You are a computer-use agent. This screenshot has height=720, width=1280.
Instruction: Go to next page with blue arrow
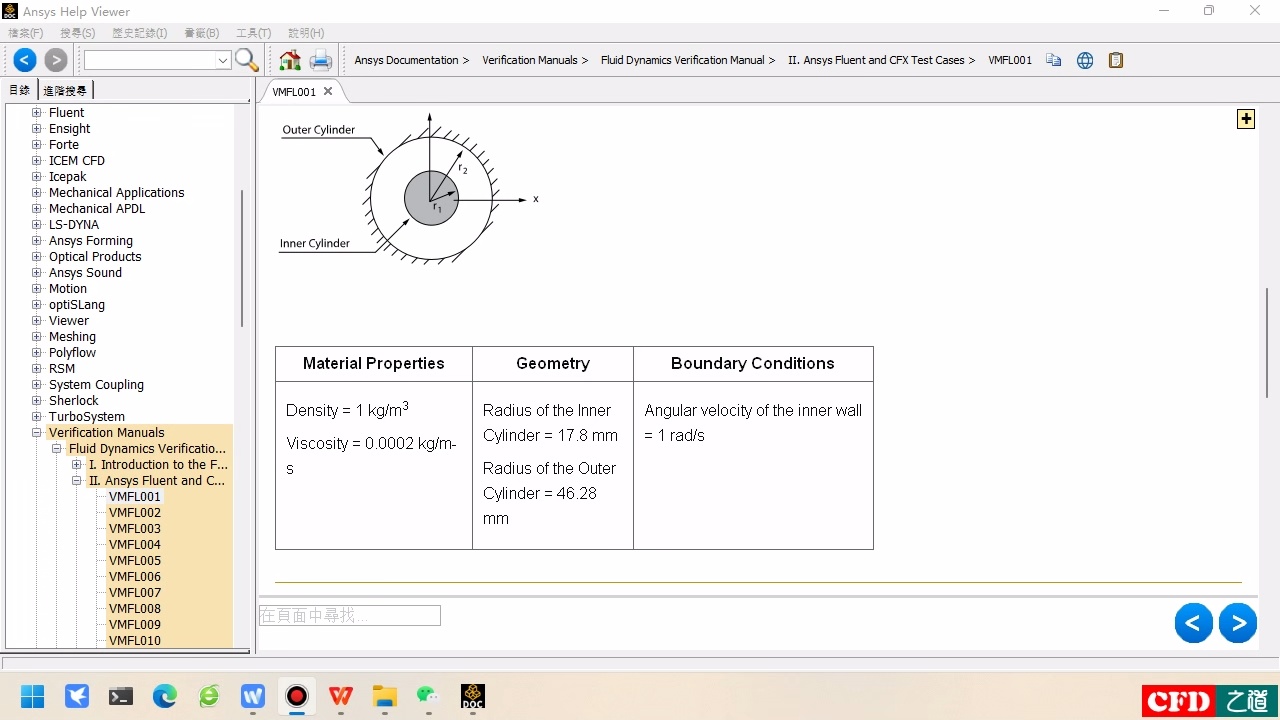coord(1238,623)
